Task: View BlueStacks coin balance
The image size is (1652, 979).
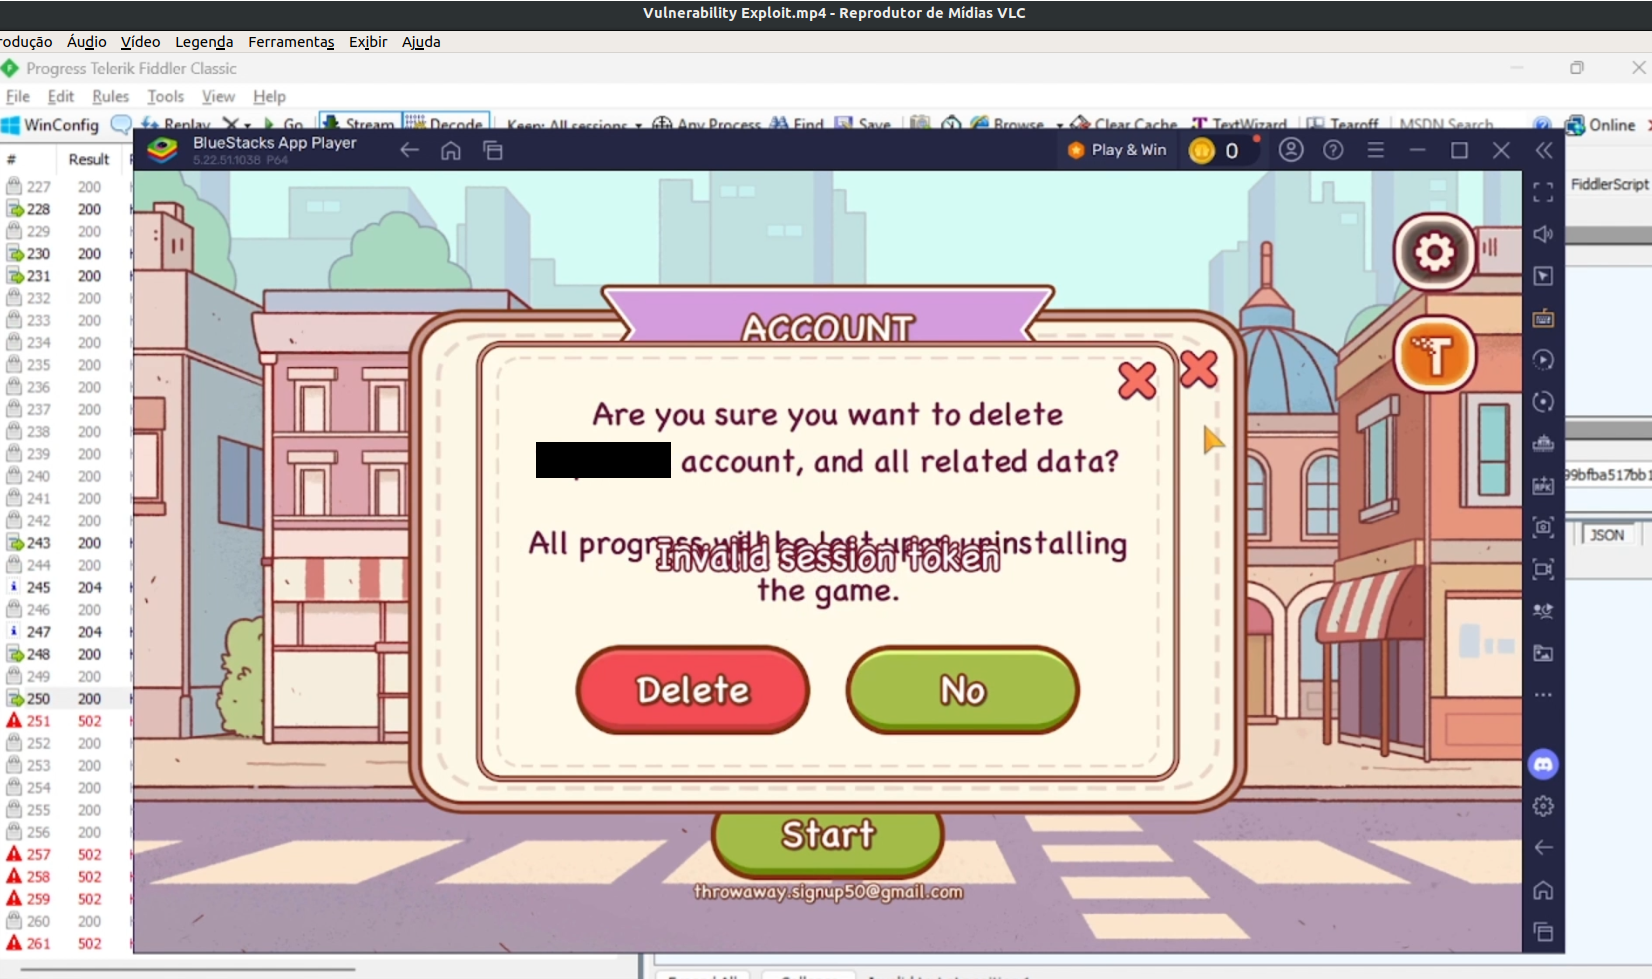Action: pyautogui.click(x=1216, y=150)
